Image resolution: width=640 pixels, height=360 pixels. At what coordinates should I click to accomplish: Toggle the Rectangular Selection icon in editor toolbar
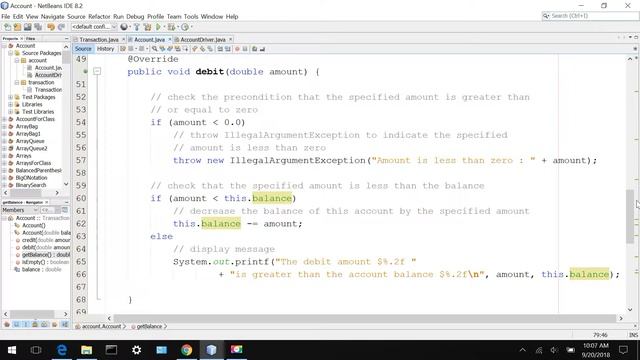(186, 49)
